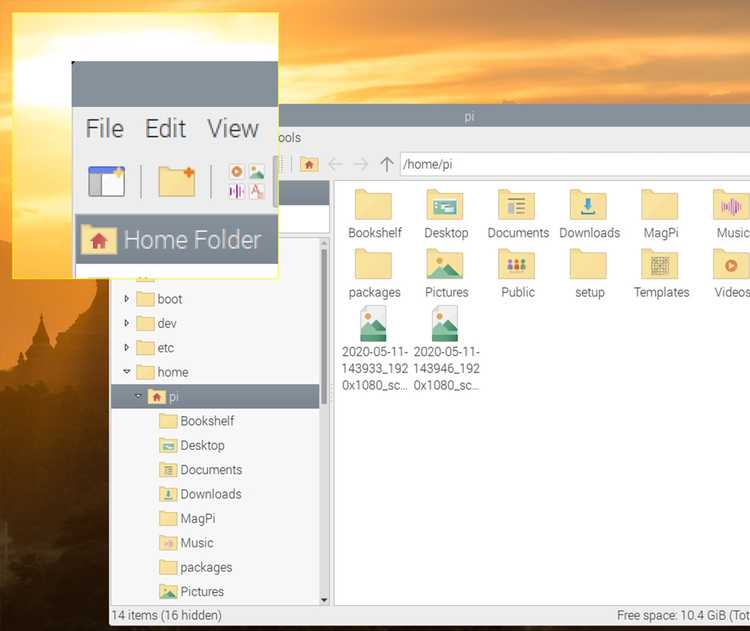This screenshot has height=631, width=750.
Task: Open the View menu
Action: click(232, 129)
